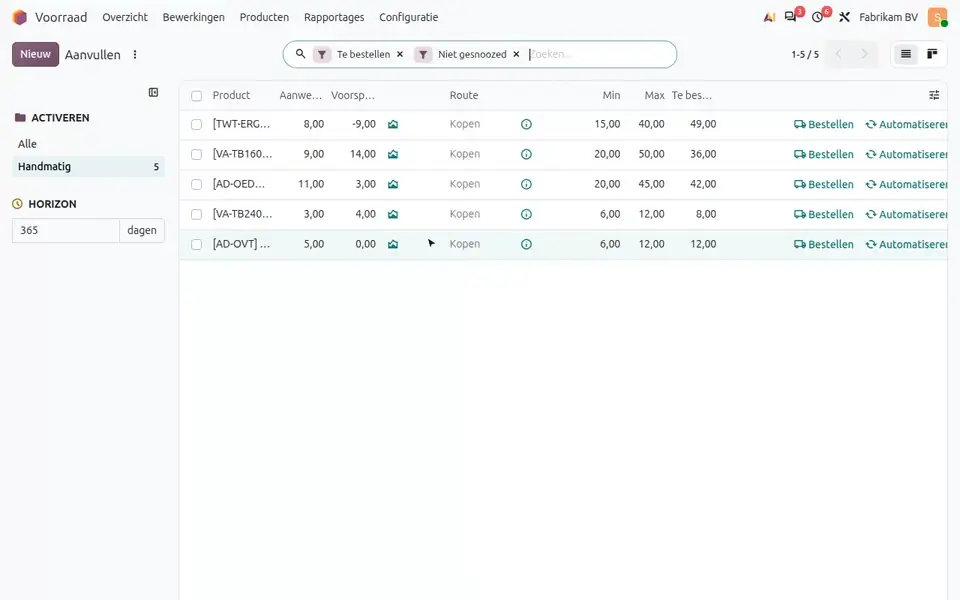Show replenishment info for AD-OED row
This screenshot has width=960, height=600.
[x=526, y=184]
